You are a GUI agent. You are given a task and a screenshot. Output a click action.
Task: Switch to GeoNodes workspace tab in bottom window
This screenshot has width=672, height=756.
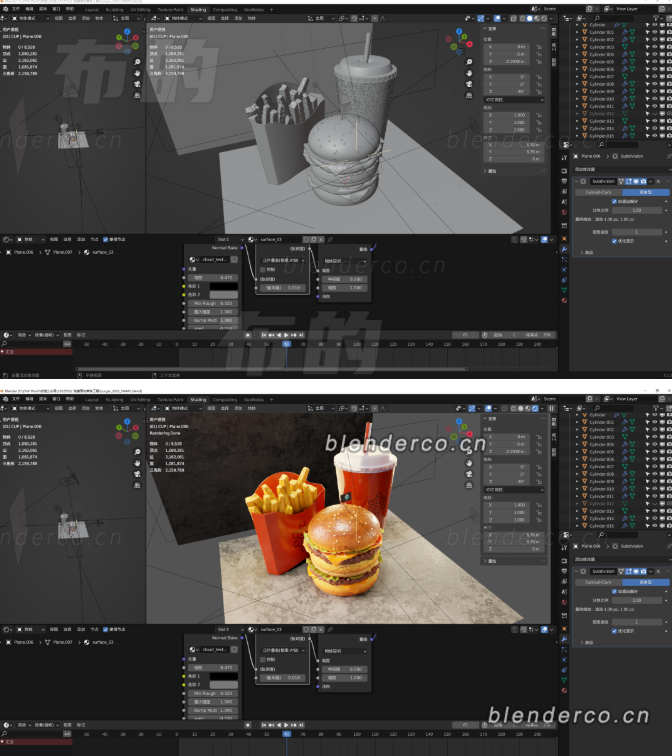tap(254, 399)
